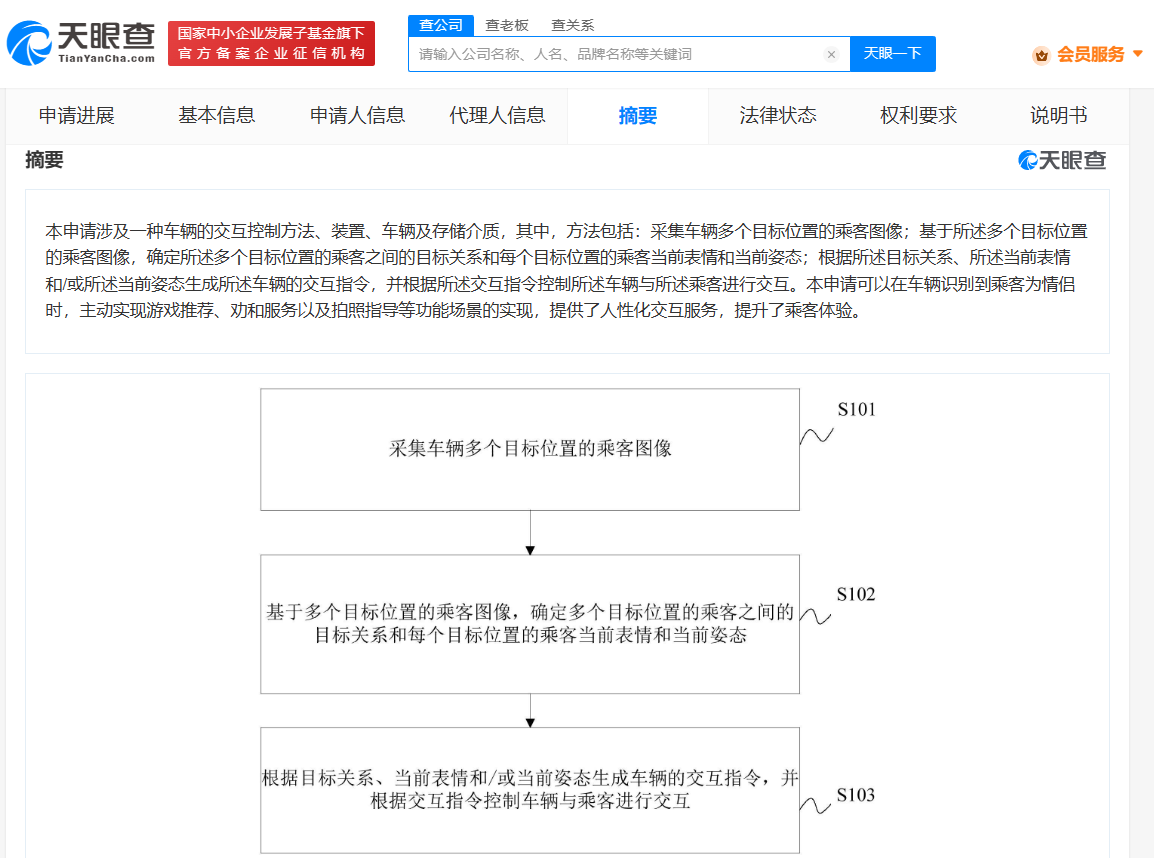Click the 天眼一下 search button
The image size is (1154, 858).
coord(893,54)
